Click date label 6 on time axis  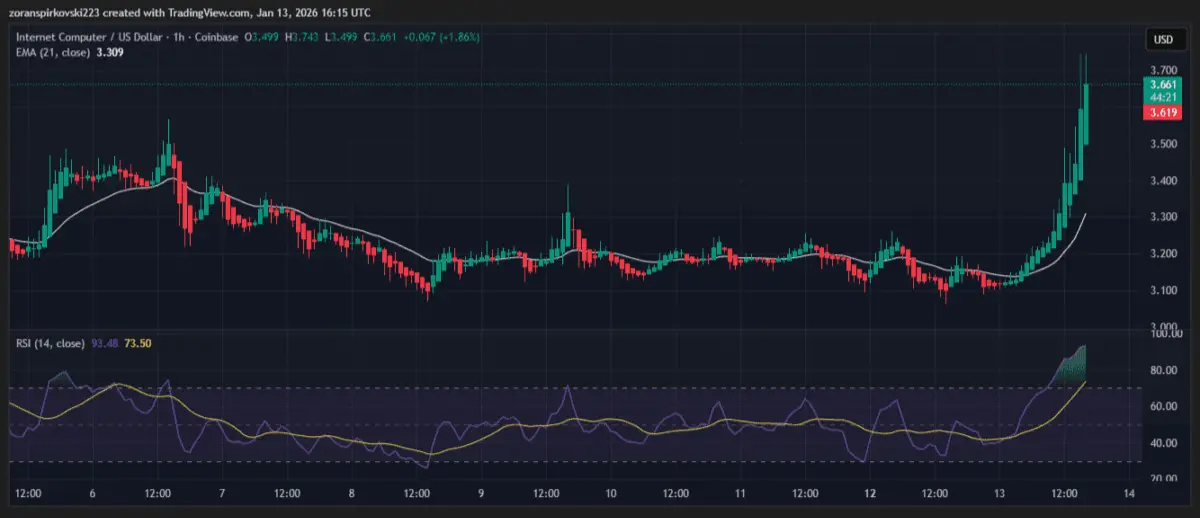pos(92,494)
